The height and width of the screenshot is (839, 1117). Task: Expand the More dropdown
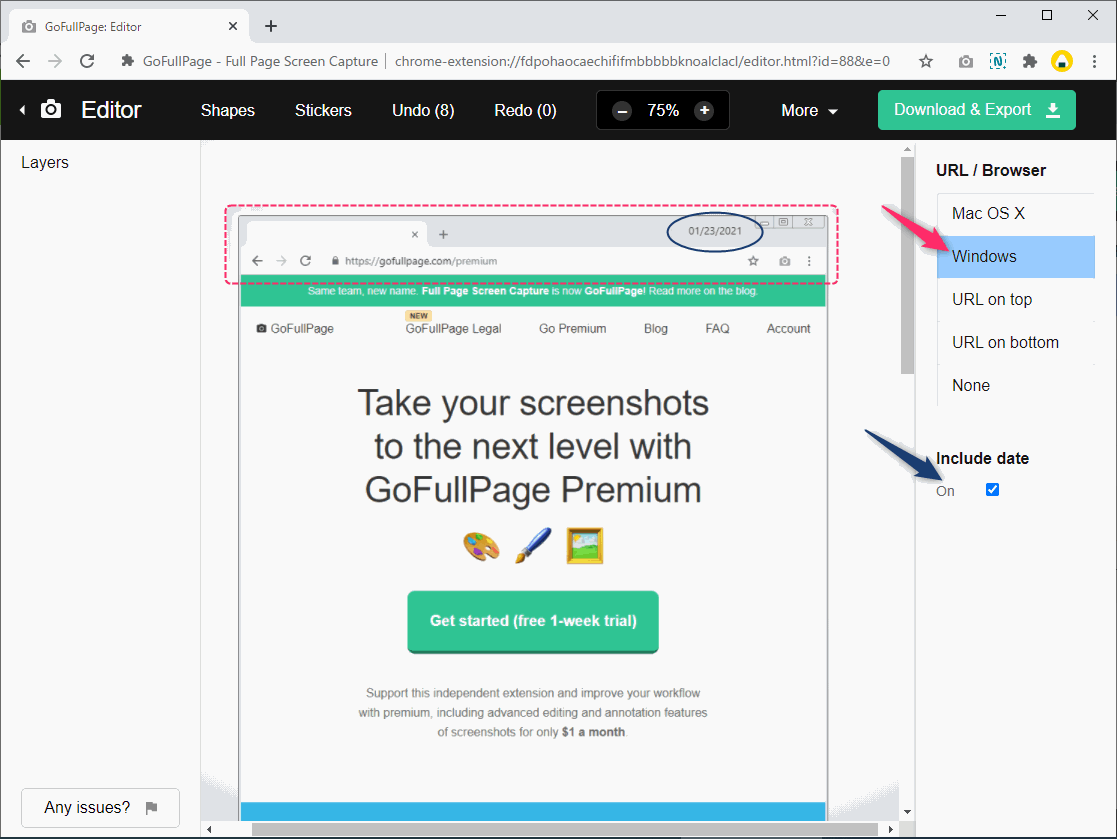point(809,110)
